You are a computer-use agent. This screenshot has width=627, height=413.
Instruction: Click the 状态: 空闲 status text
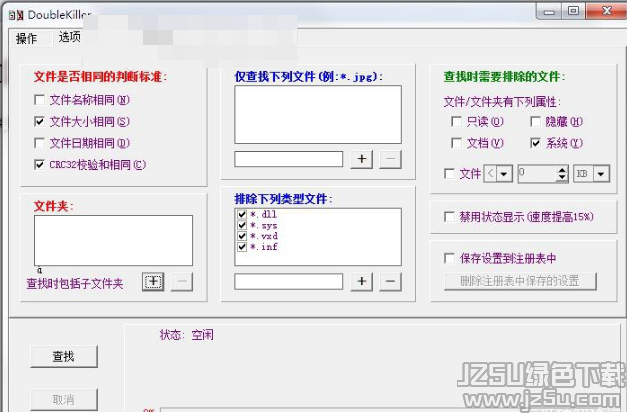187,335
